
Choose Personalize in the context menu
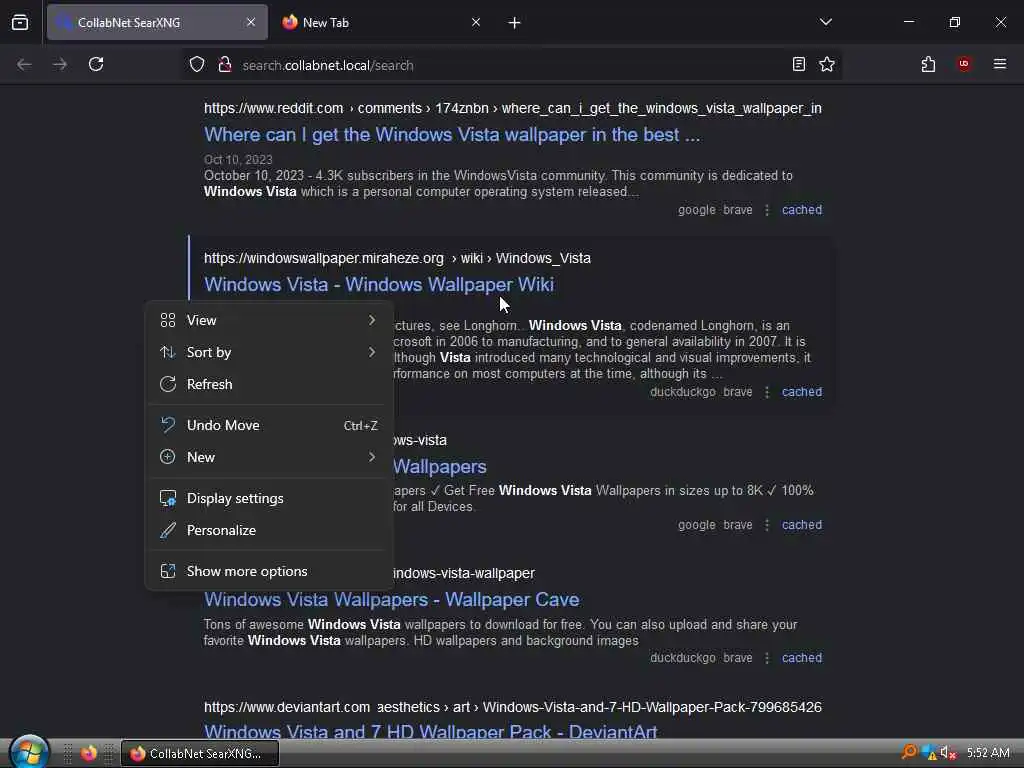click(x=268, y=530)
